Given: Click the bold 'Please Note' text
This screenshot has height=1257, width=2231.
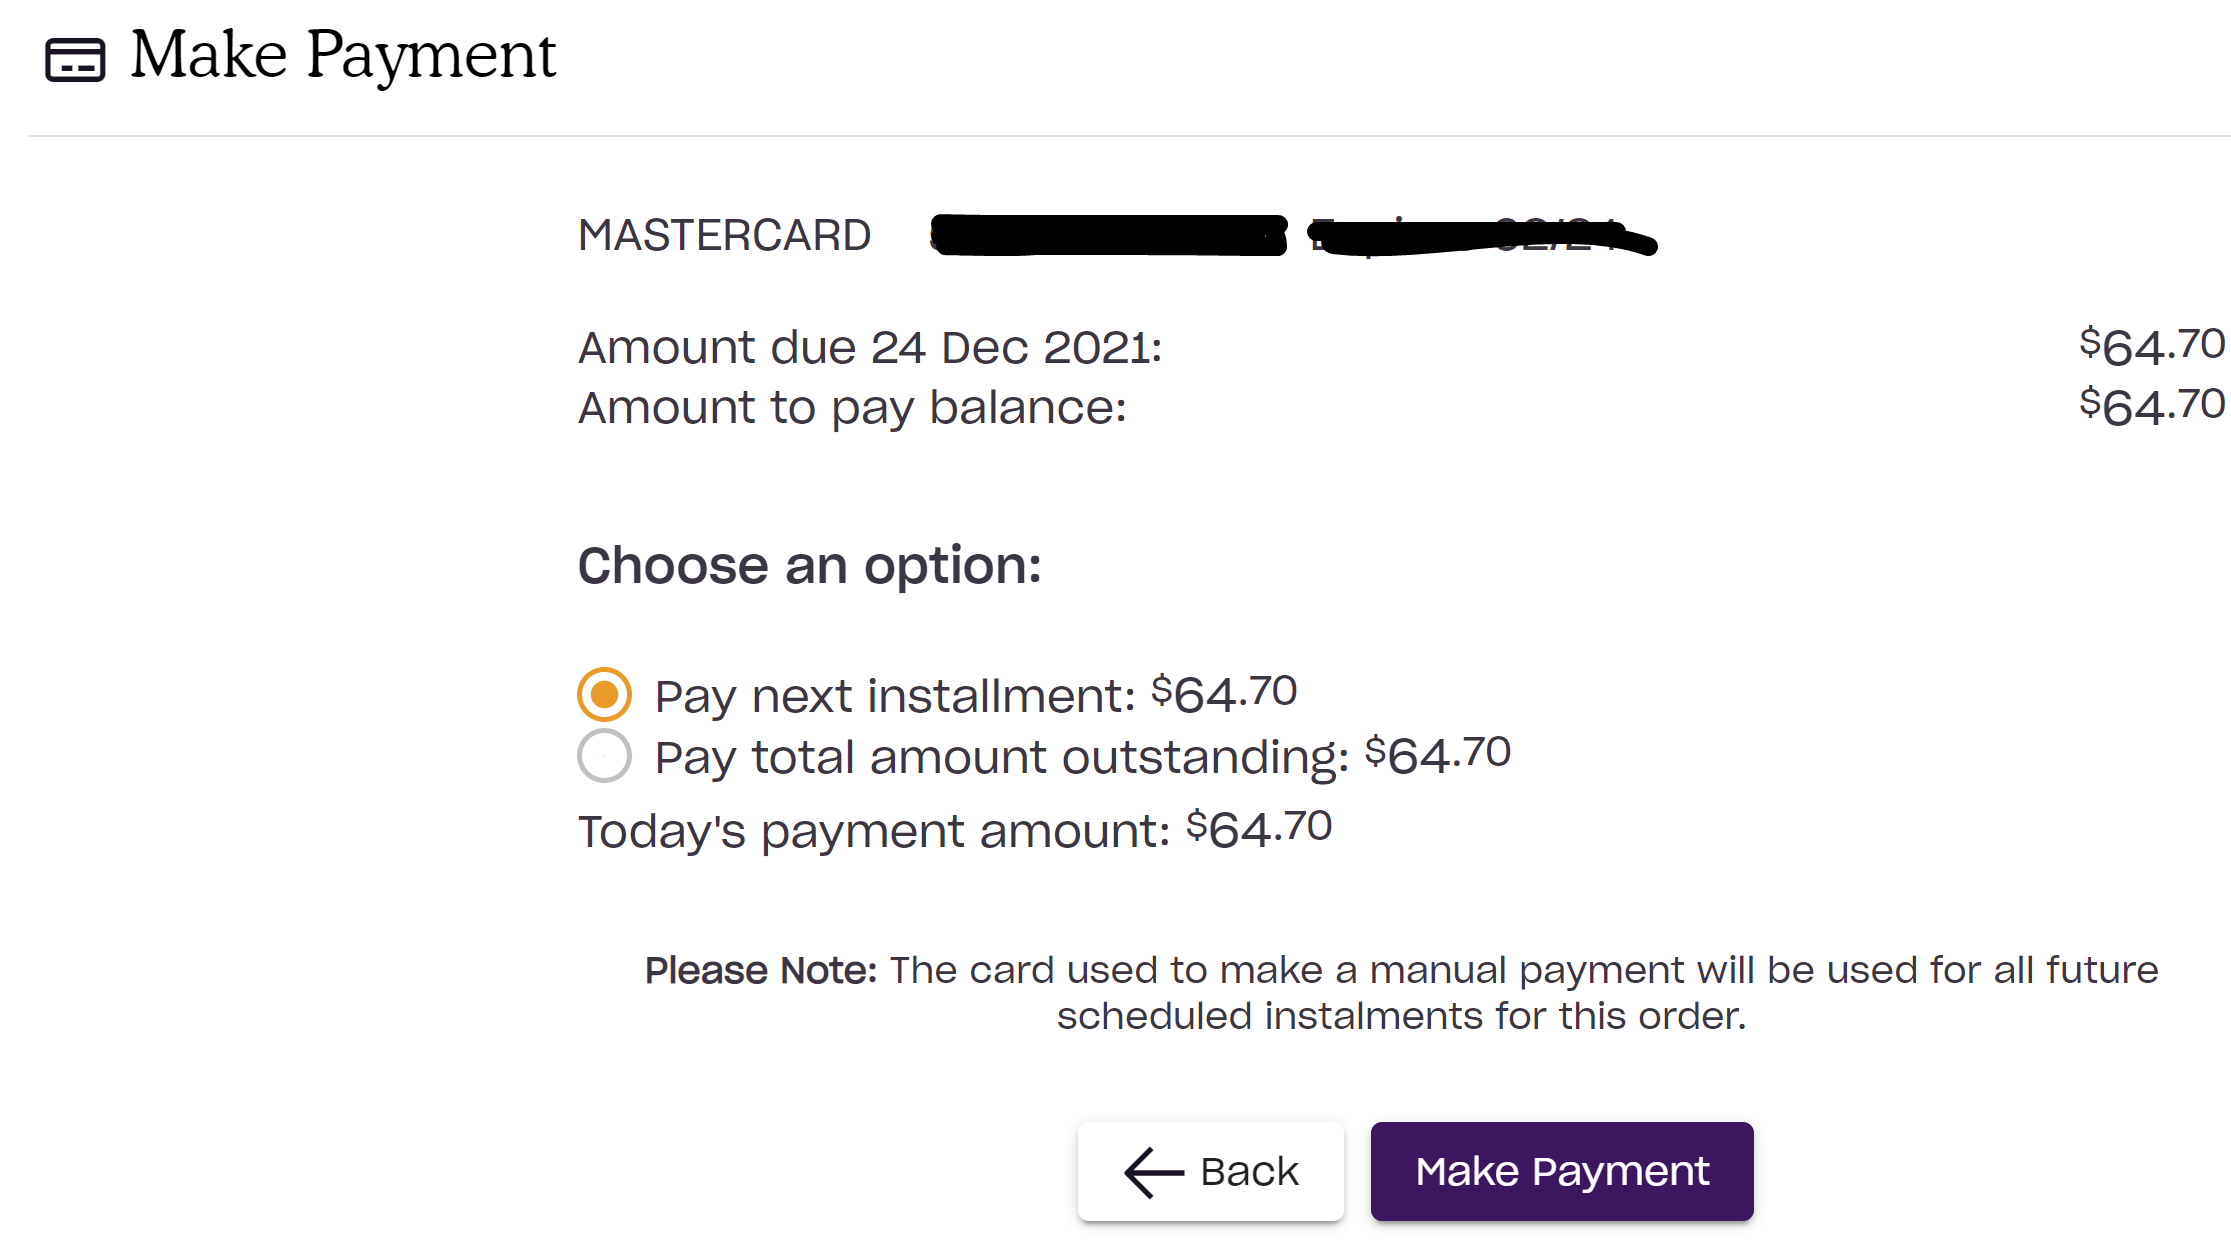Looking at the screenshot, I should coord(761,970).
